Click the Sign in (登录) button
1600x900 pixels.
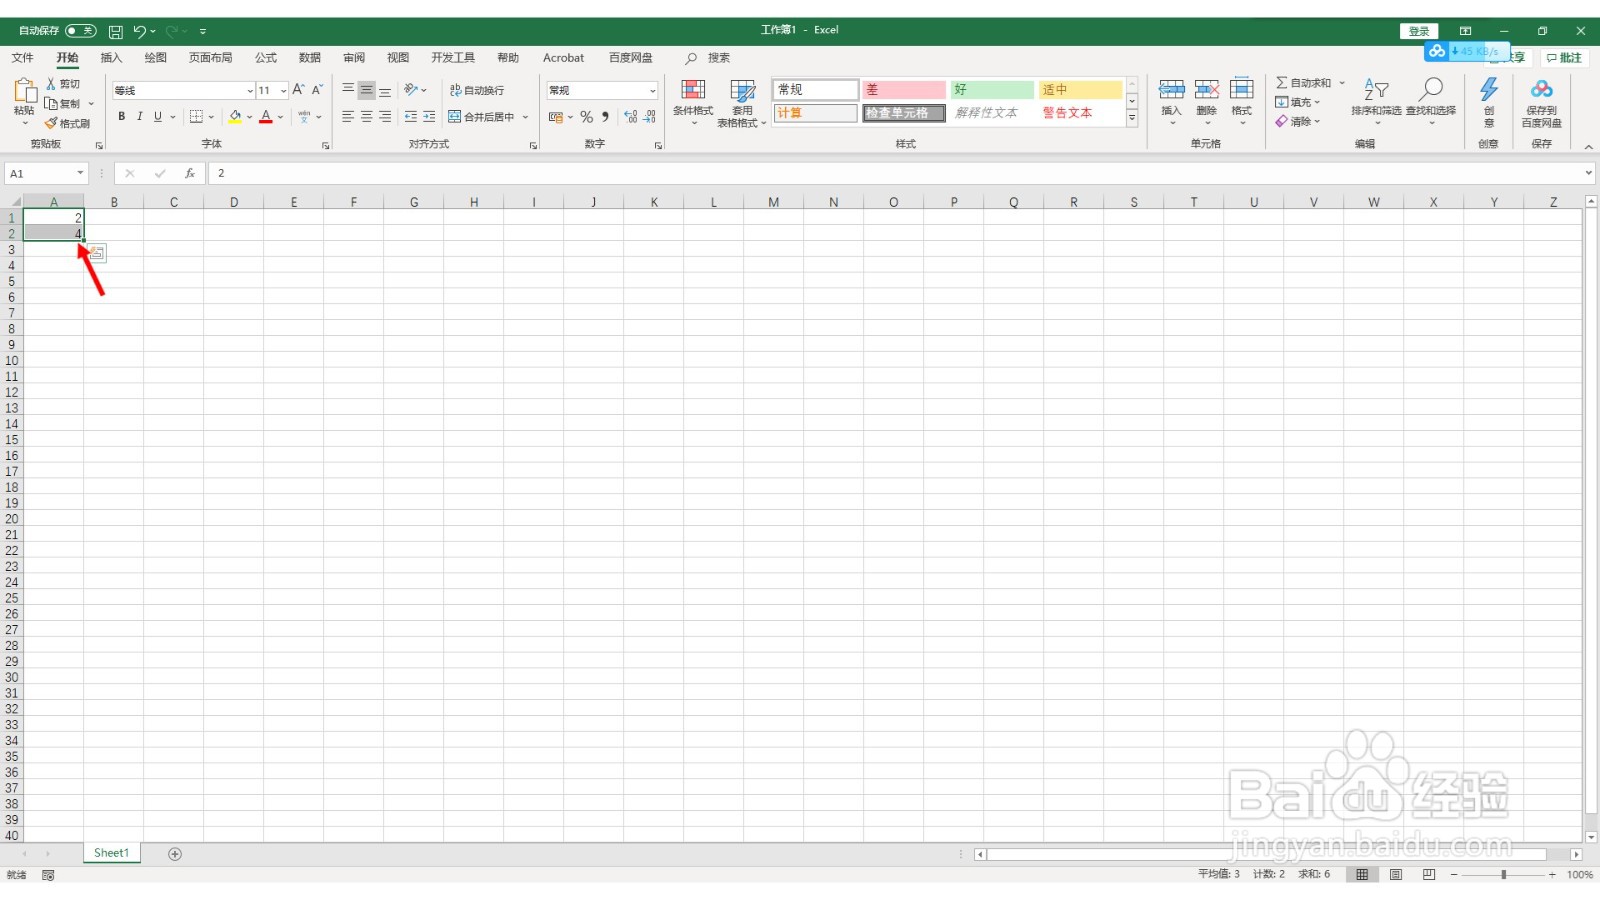[1419, 31]
